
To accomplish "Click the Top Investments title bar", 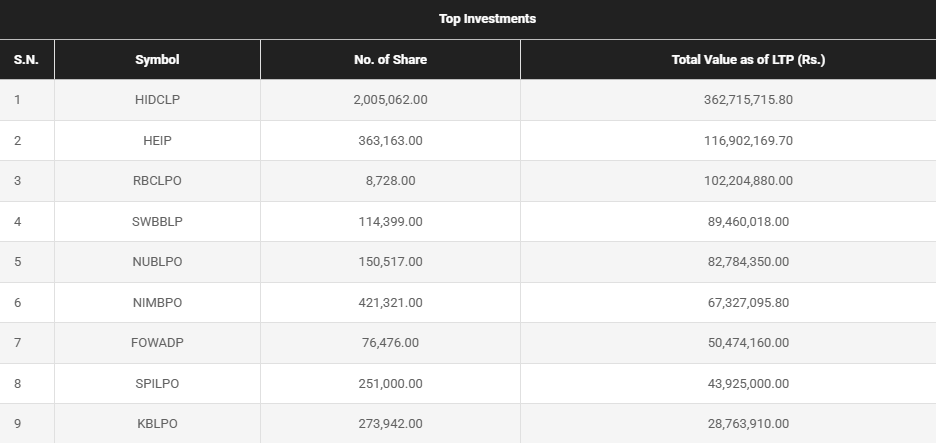I will (x=487, y=19).
